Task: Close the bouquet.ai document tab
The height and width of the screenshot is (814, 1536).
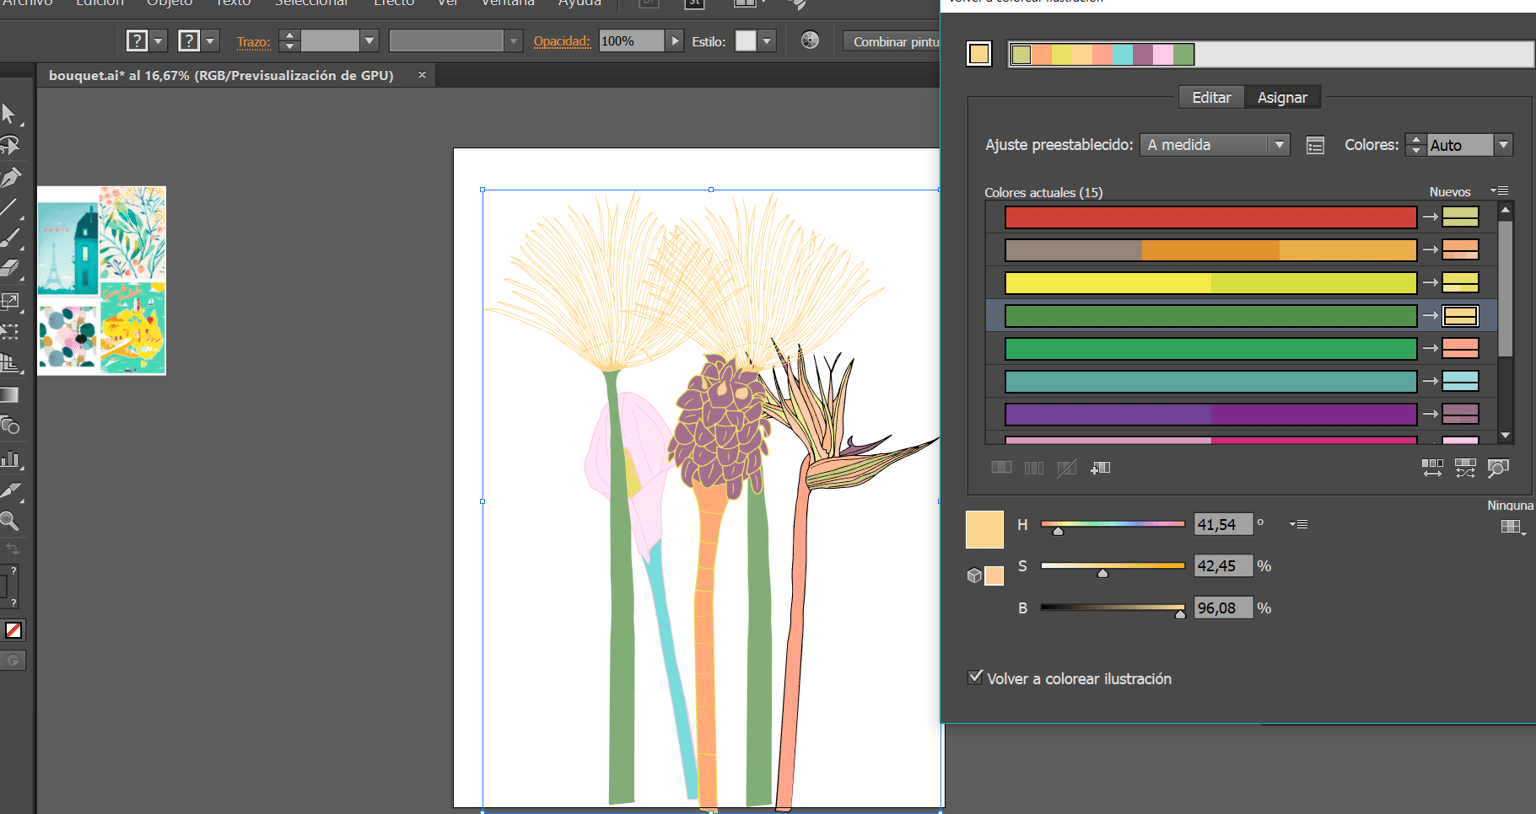Action: (422, 75)
